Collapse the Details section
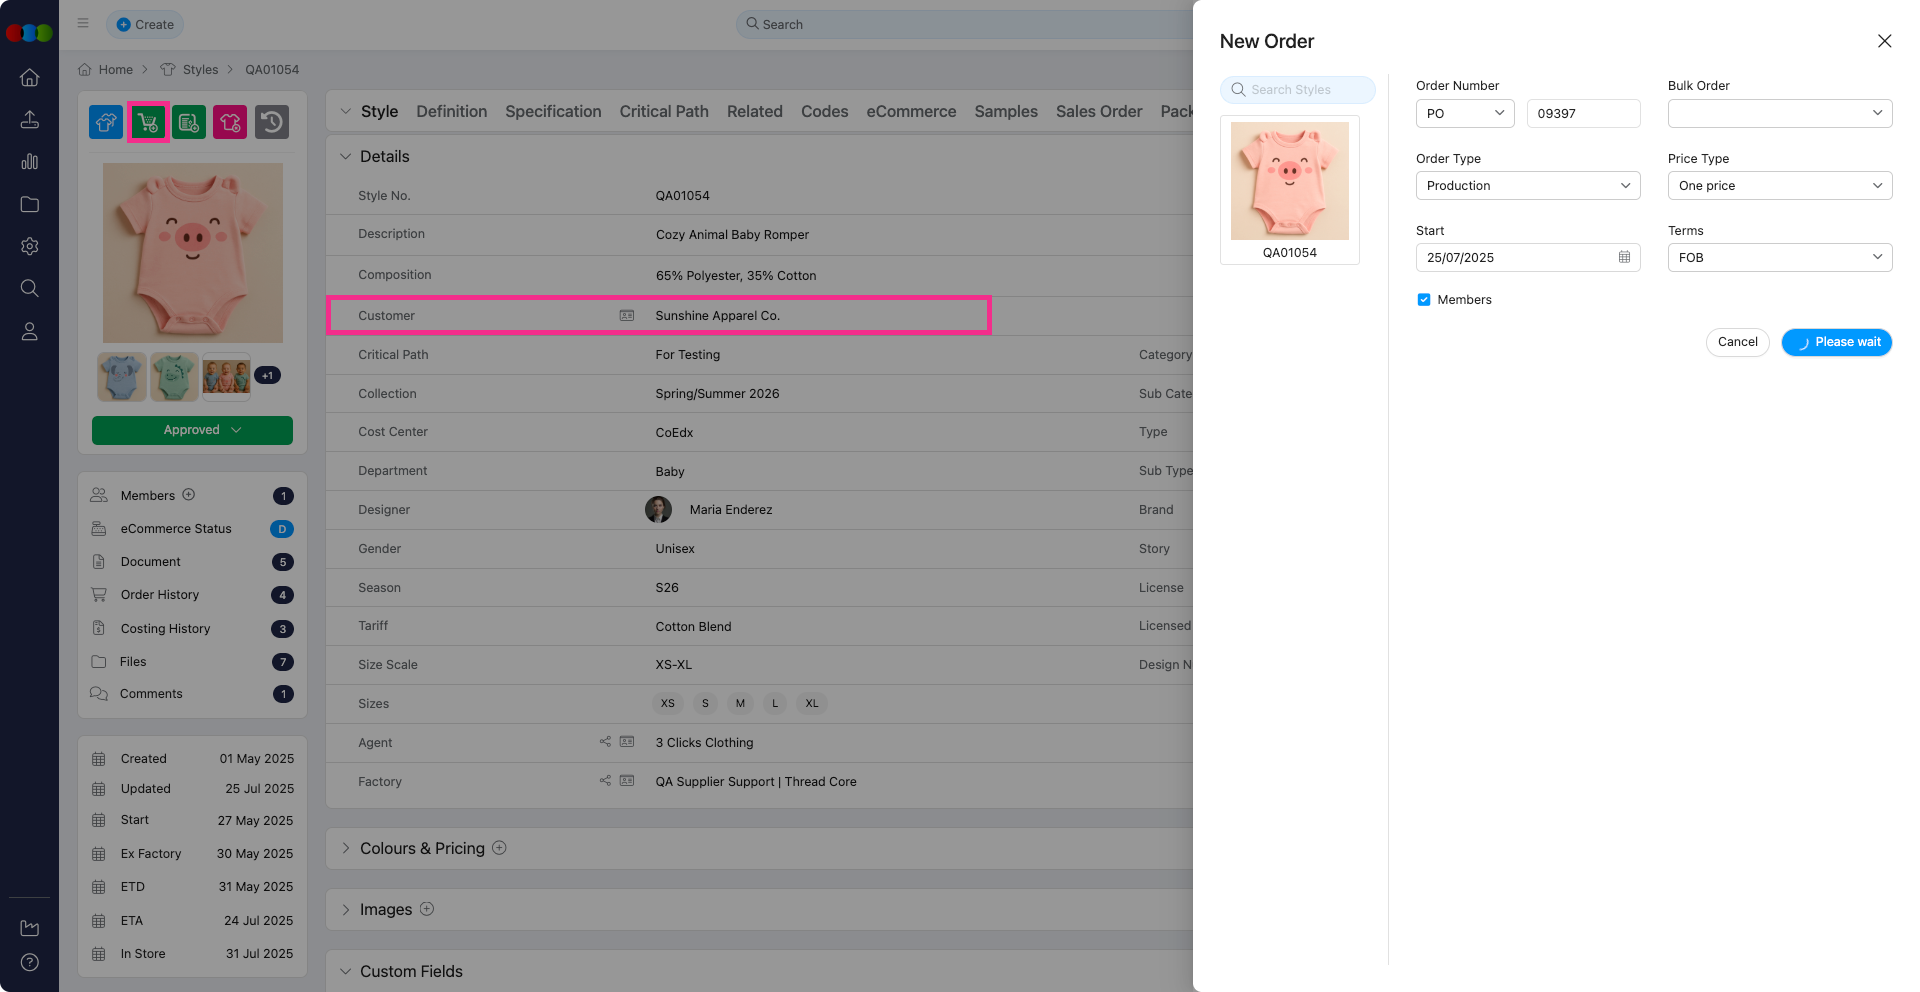 coord(346,157)
